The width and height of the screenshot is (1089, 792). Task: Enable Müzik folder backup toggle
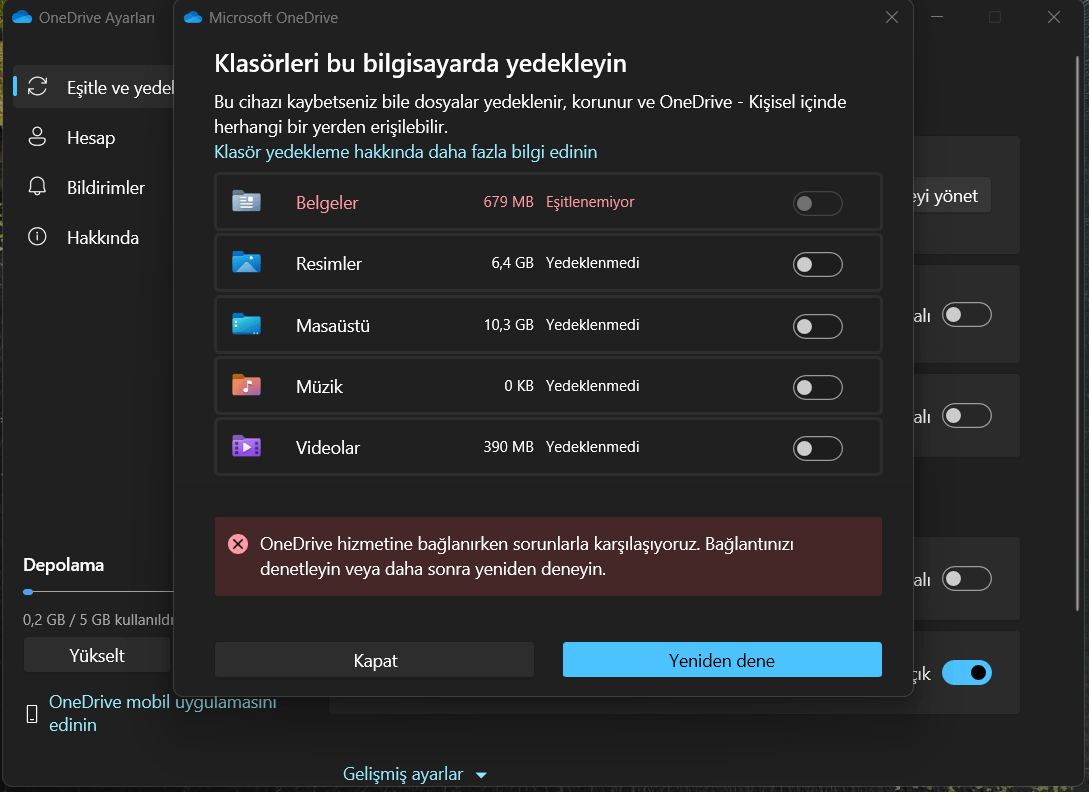pos(817,387)
